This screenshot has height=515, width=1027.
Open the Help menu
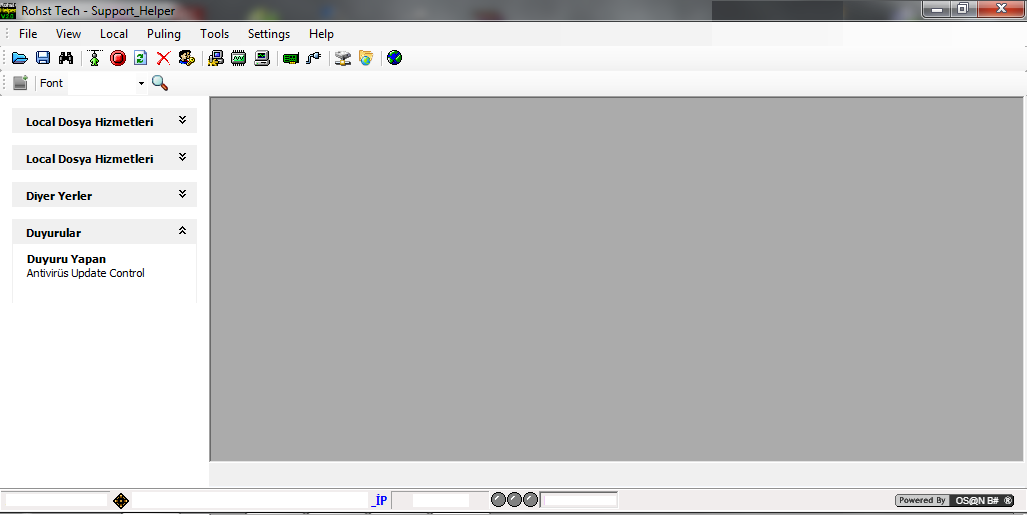(322, 34)
